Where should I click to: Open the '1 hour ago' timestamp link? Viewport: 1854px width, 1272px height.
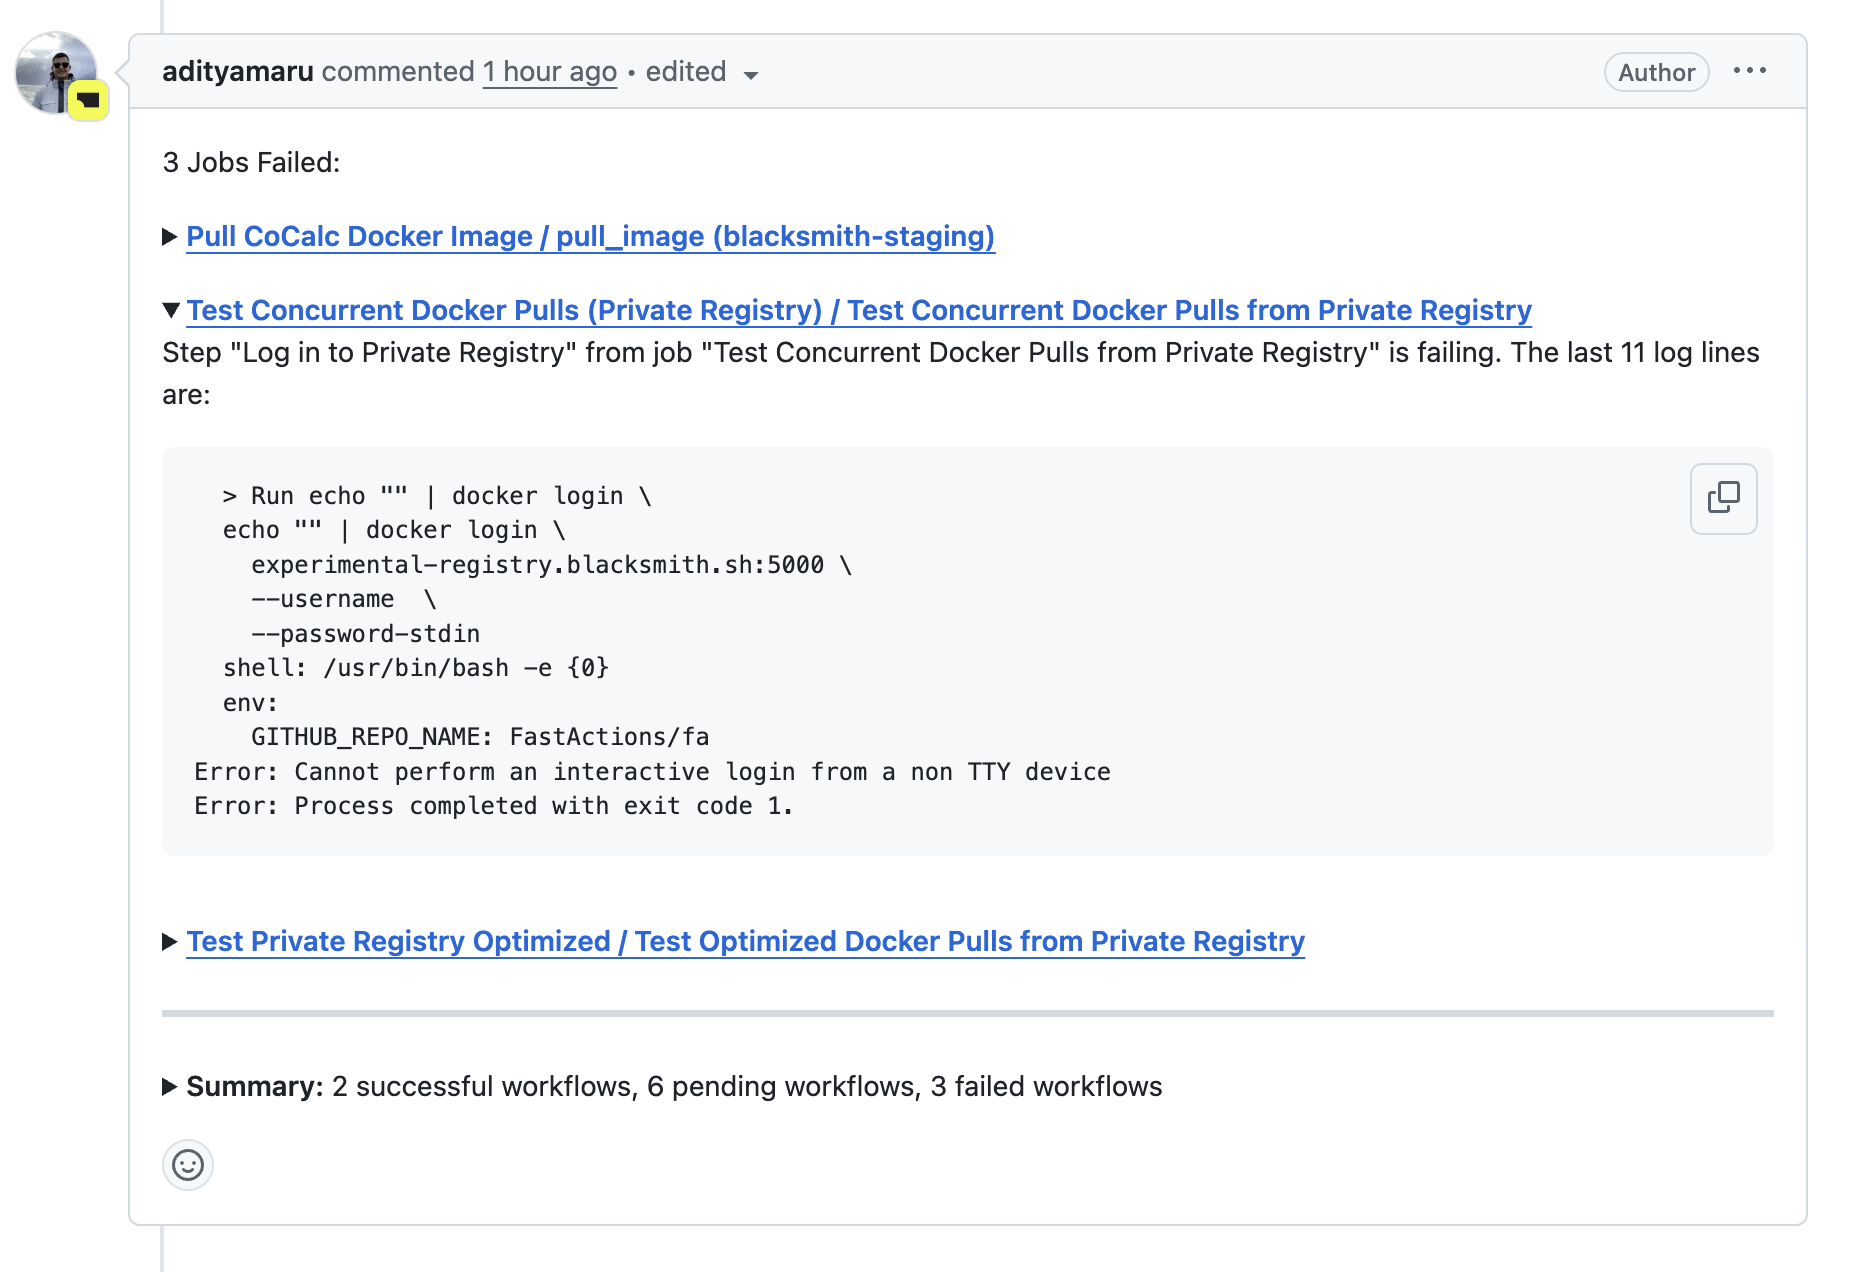(549, 72)
